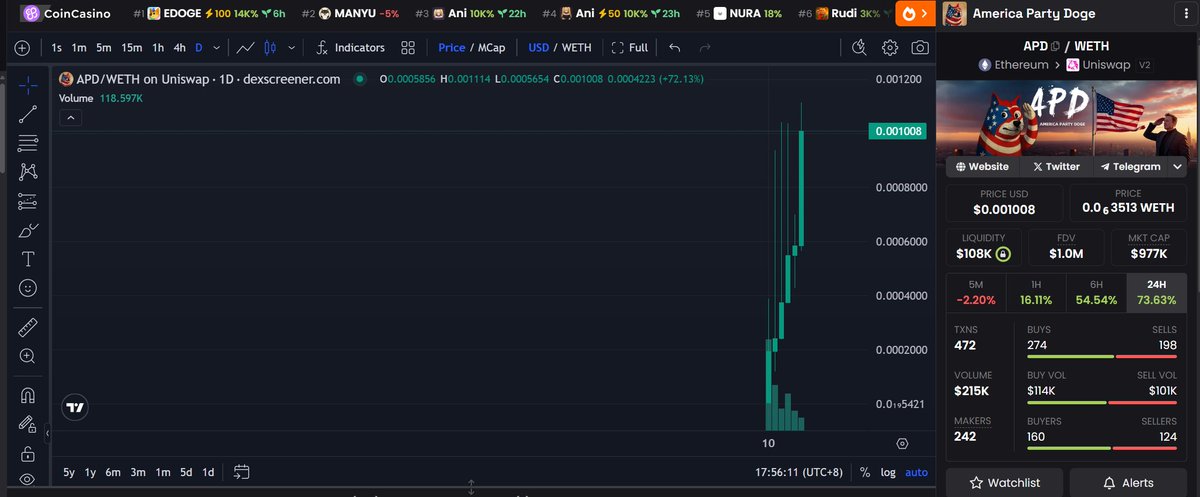Select the 5M price change tab
This screenshot has width=1200, height=497.
tap(976, 292)
